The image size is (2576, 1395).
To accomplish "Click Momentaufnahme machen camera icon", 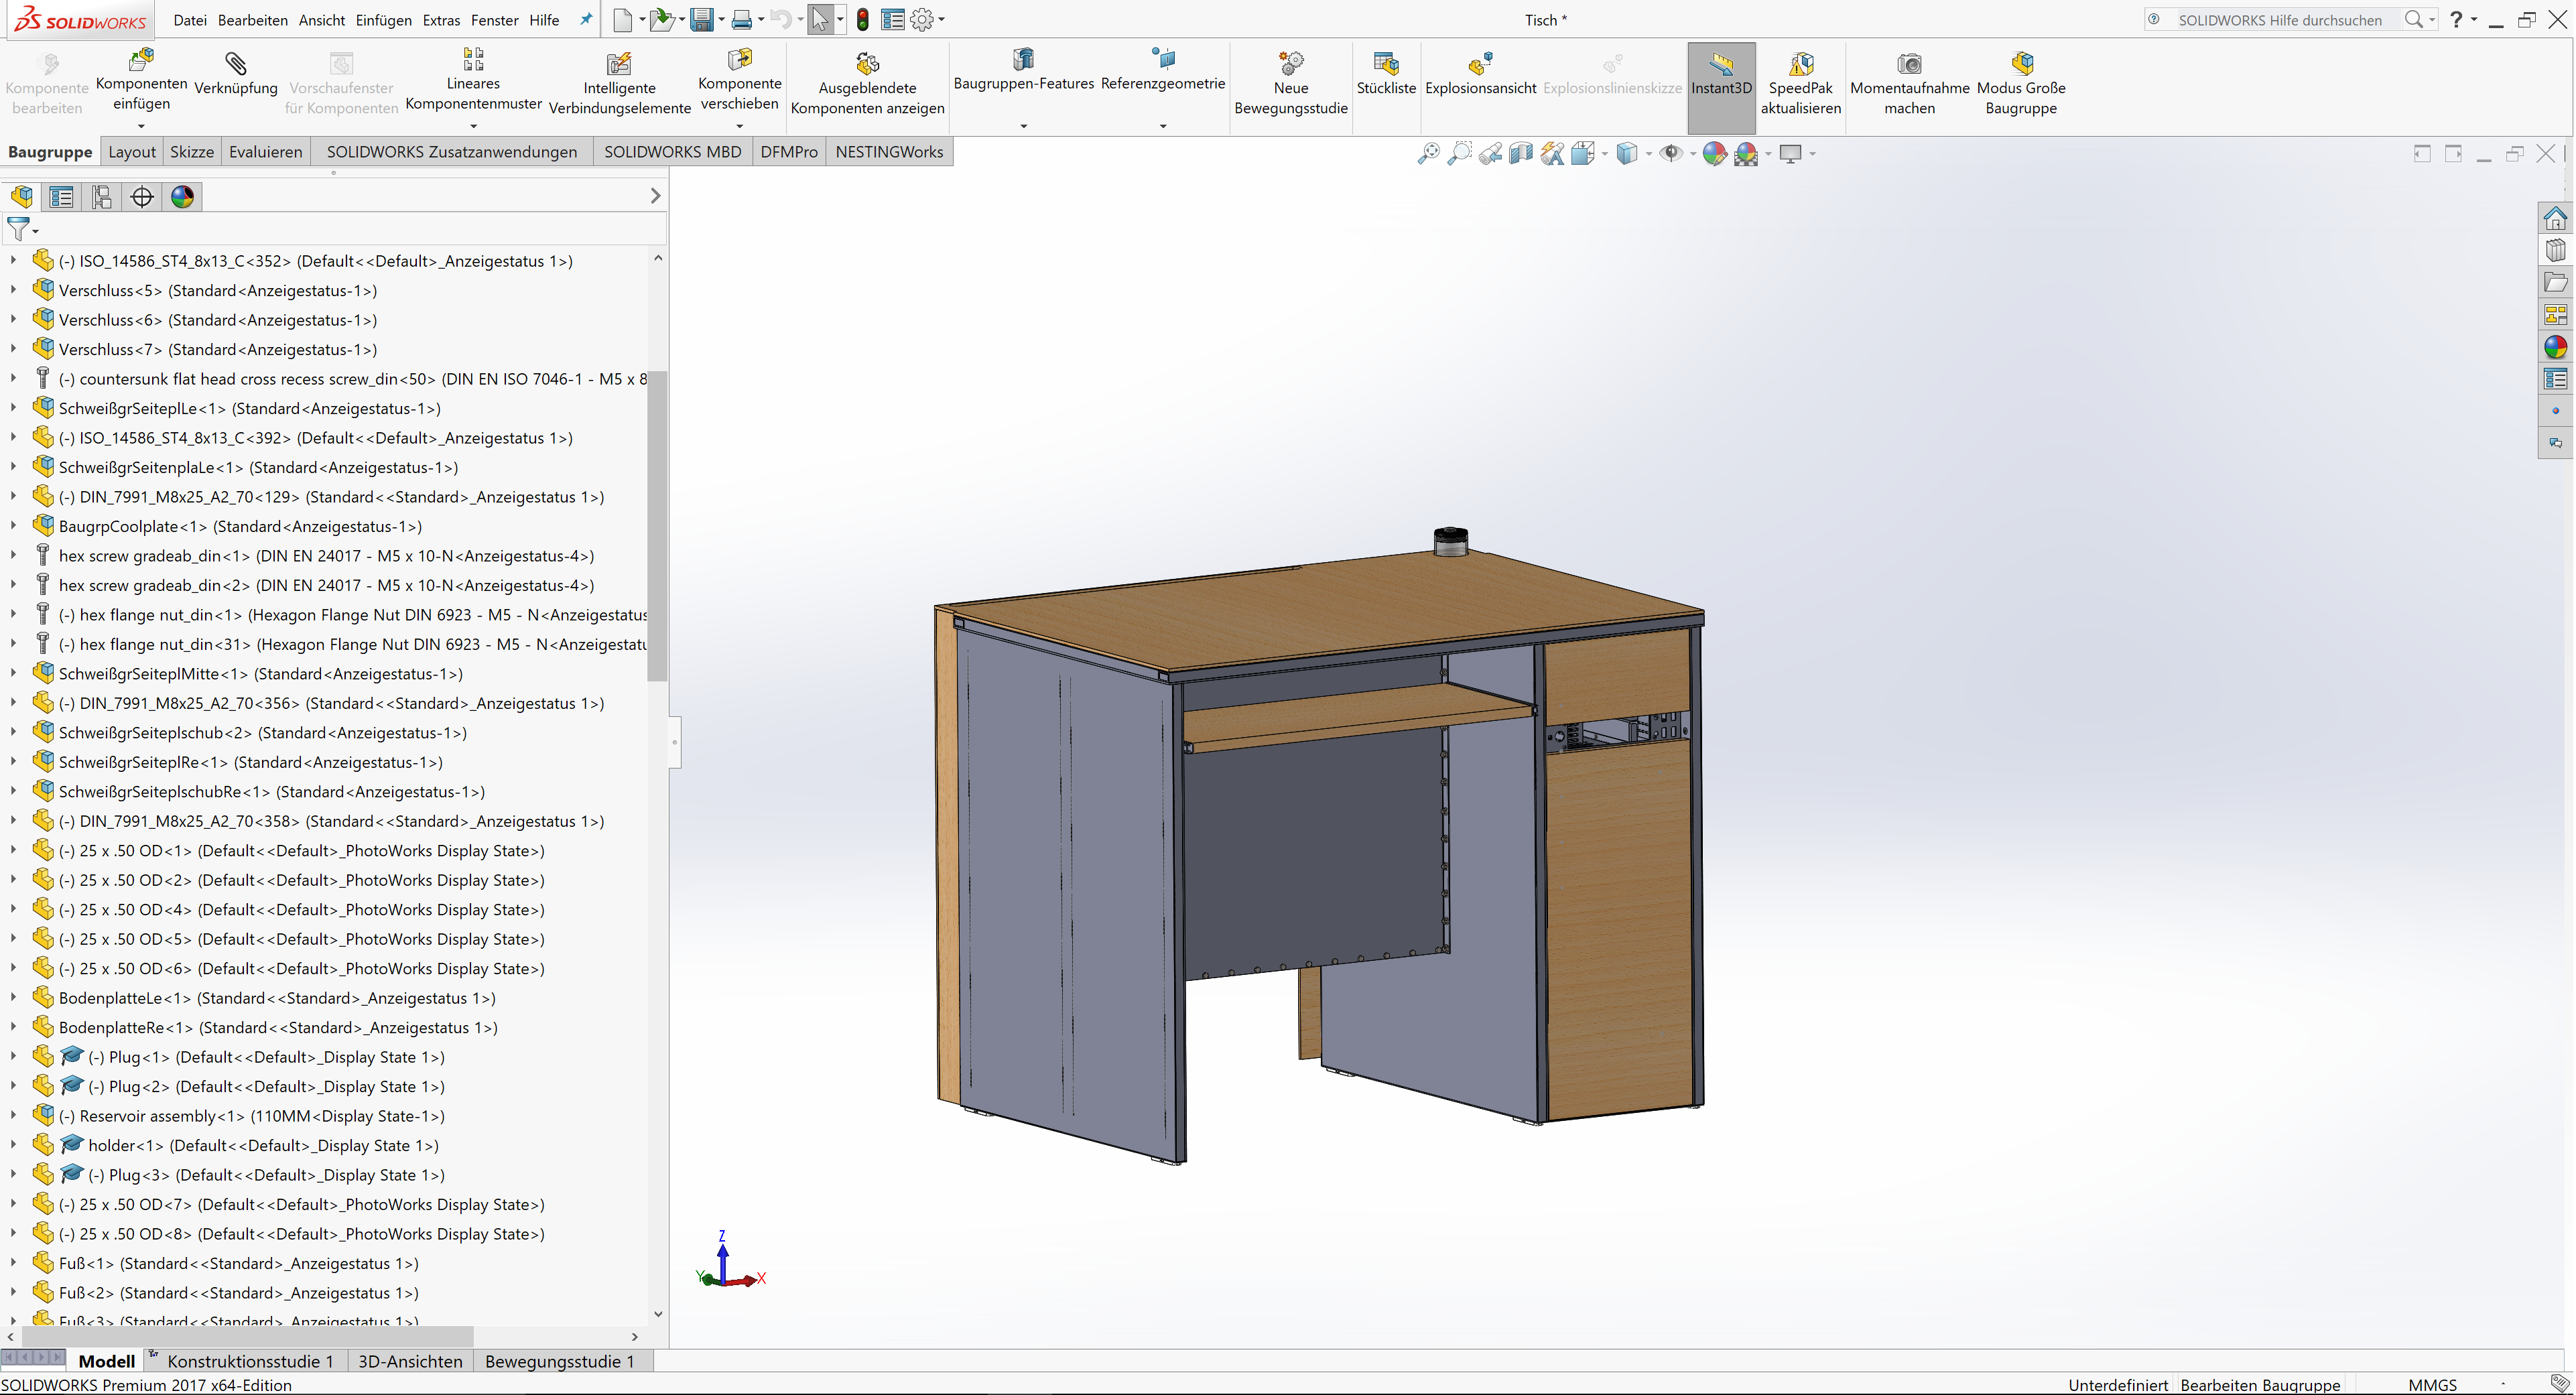I will tap(1909, 64).
